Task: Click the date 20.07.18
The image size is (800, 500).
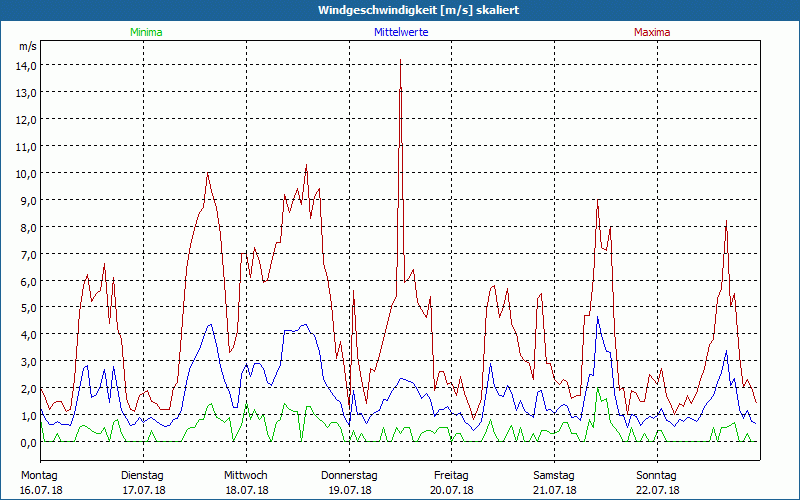Action: click(452, 490)
